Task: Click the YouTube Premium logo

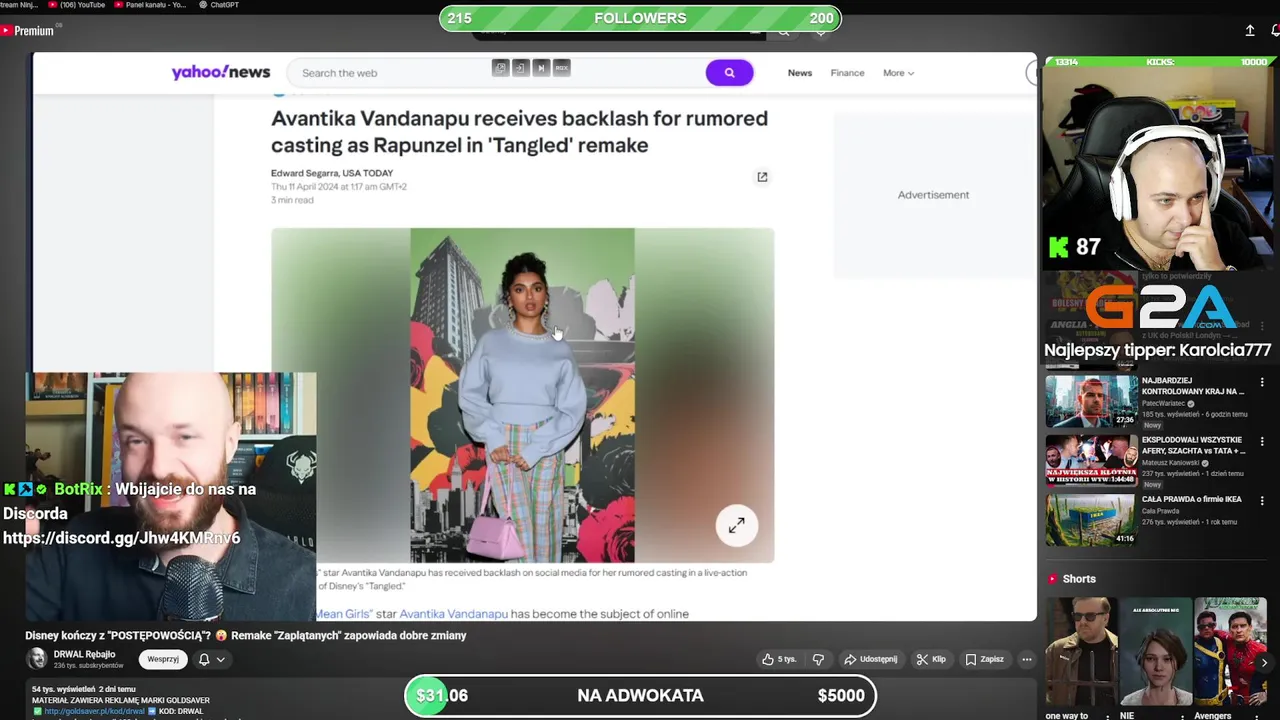Action: (x=28, y=31)
